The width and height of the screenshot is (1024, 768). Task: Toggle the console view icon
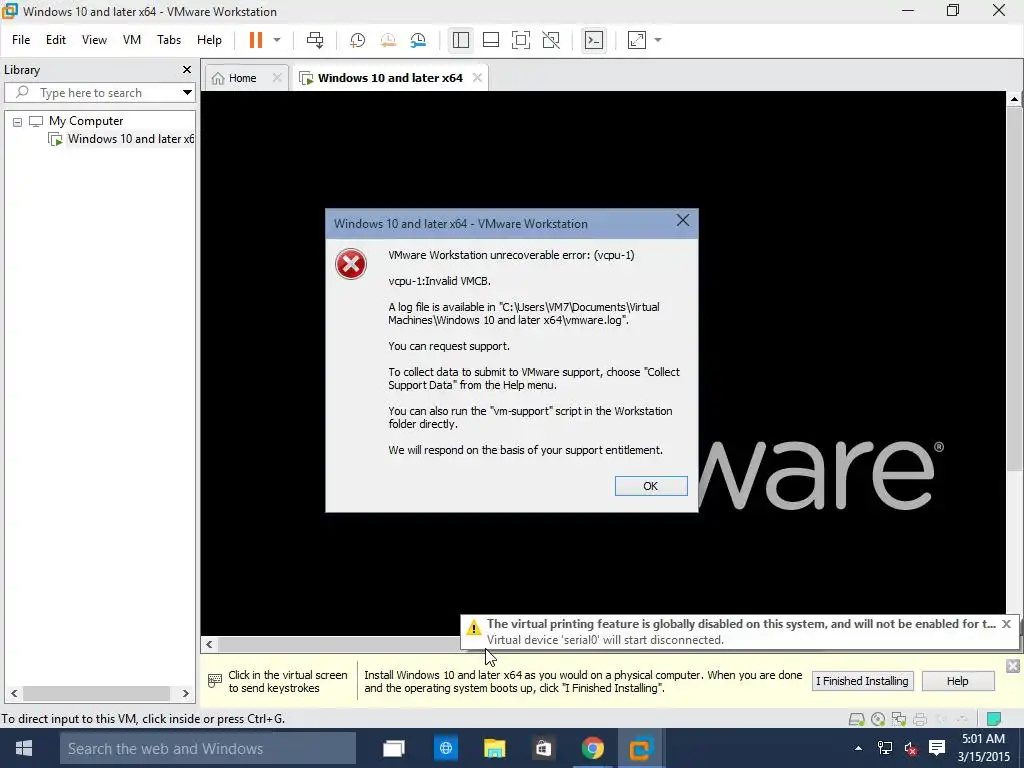coord(594,40)
